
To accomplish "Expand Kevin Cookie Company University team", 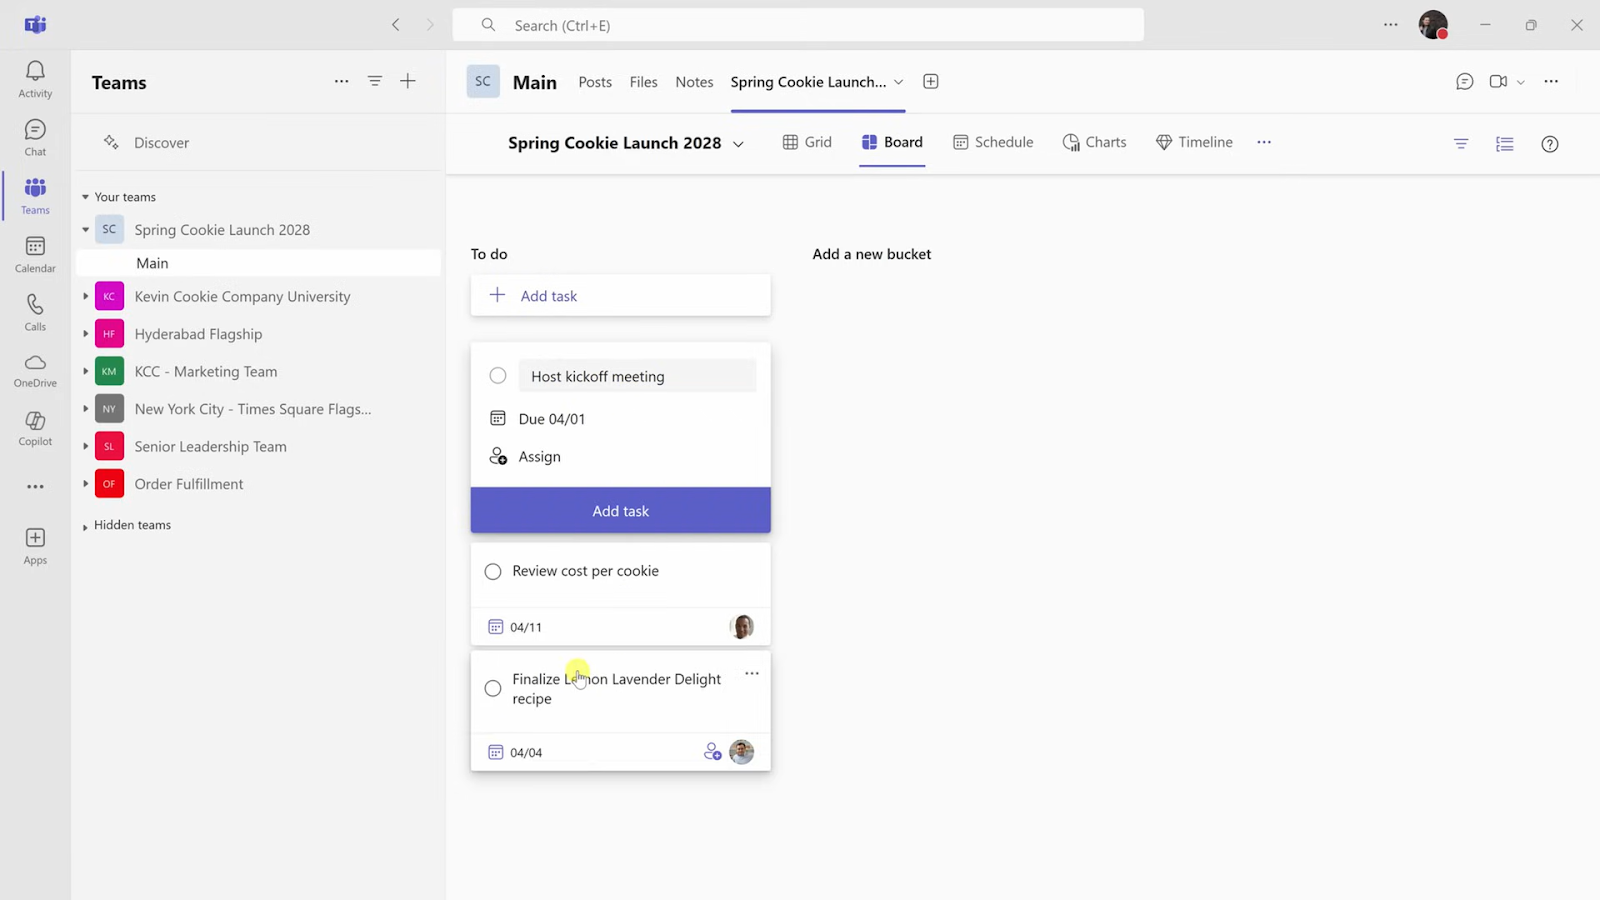I will click(x=85, y=297).
